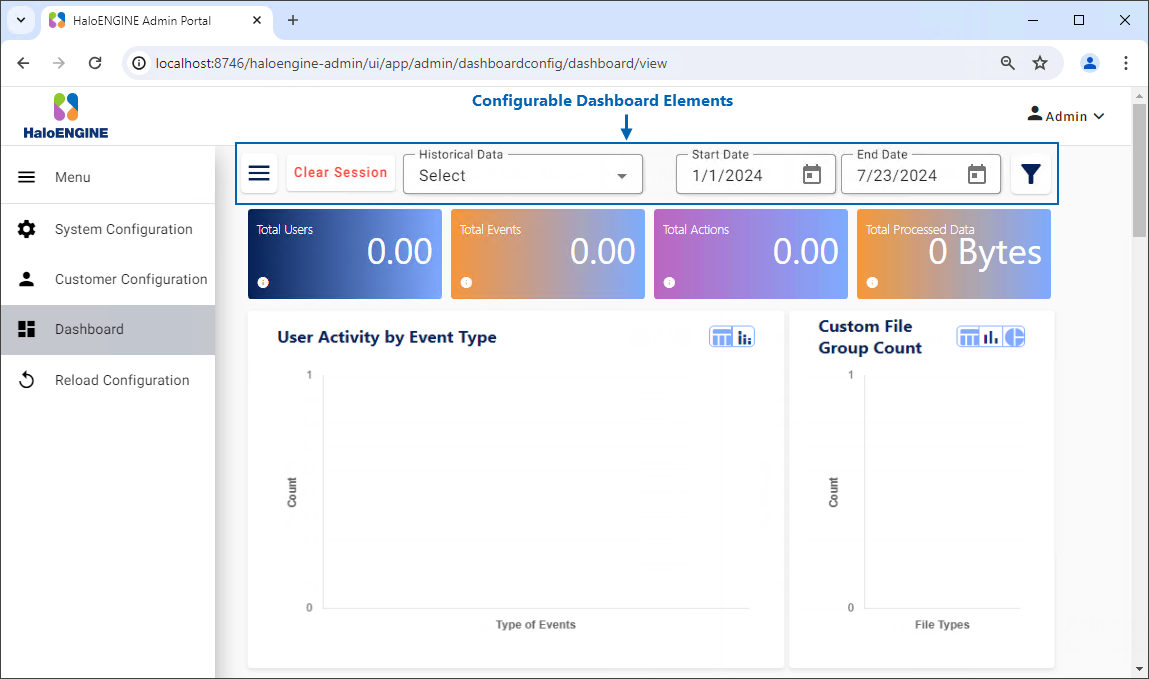Open the calendar picker for End Date
Screen dimensions: 1149x679
tap(977, 174)
